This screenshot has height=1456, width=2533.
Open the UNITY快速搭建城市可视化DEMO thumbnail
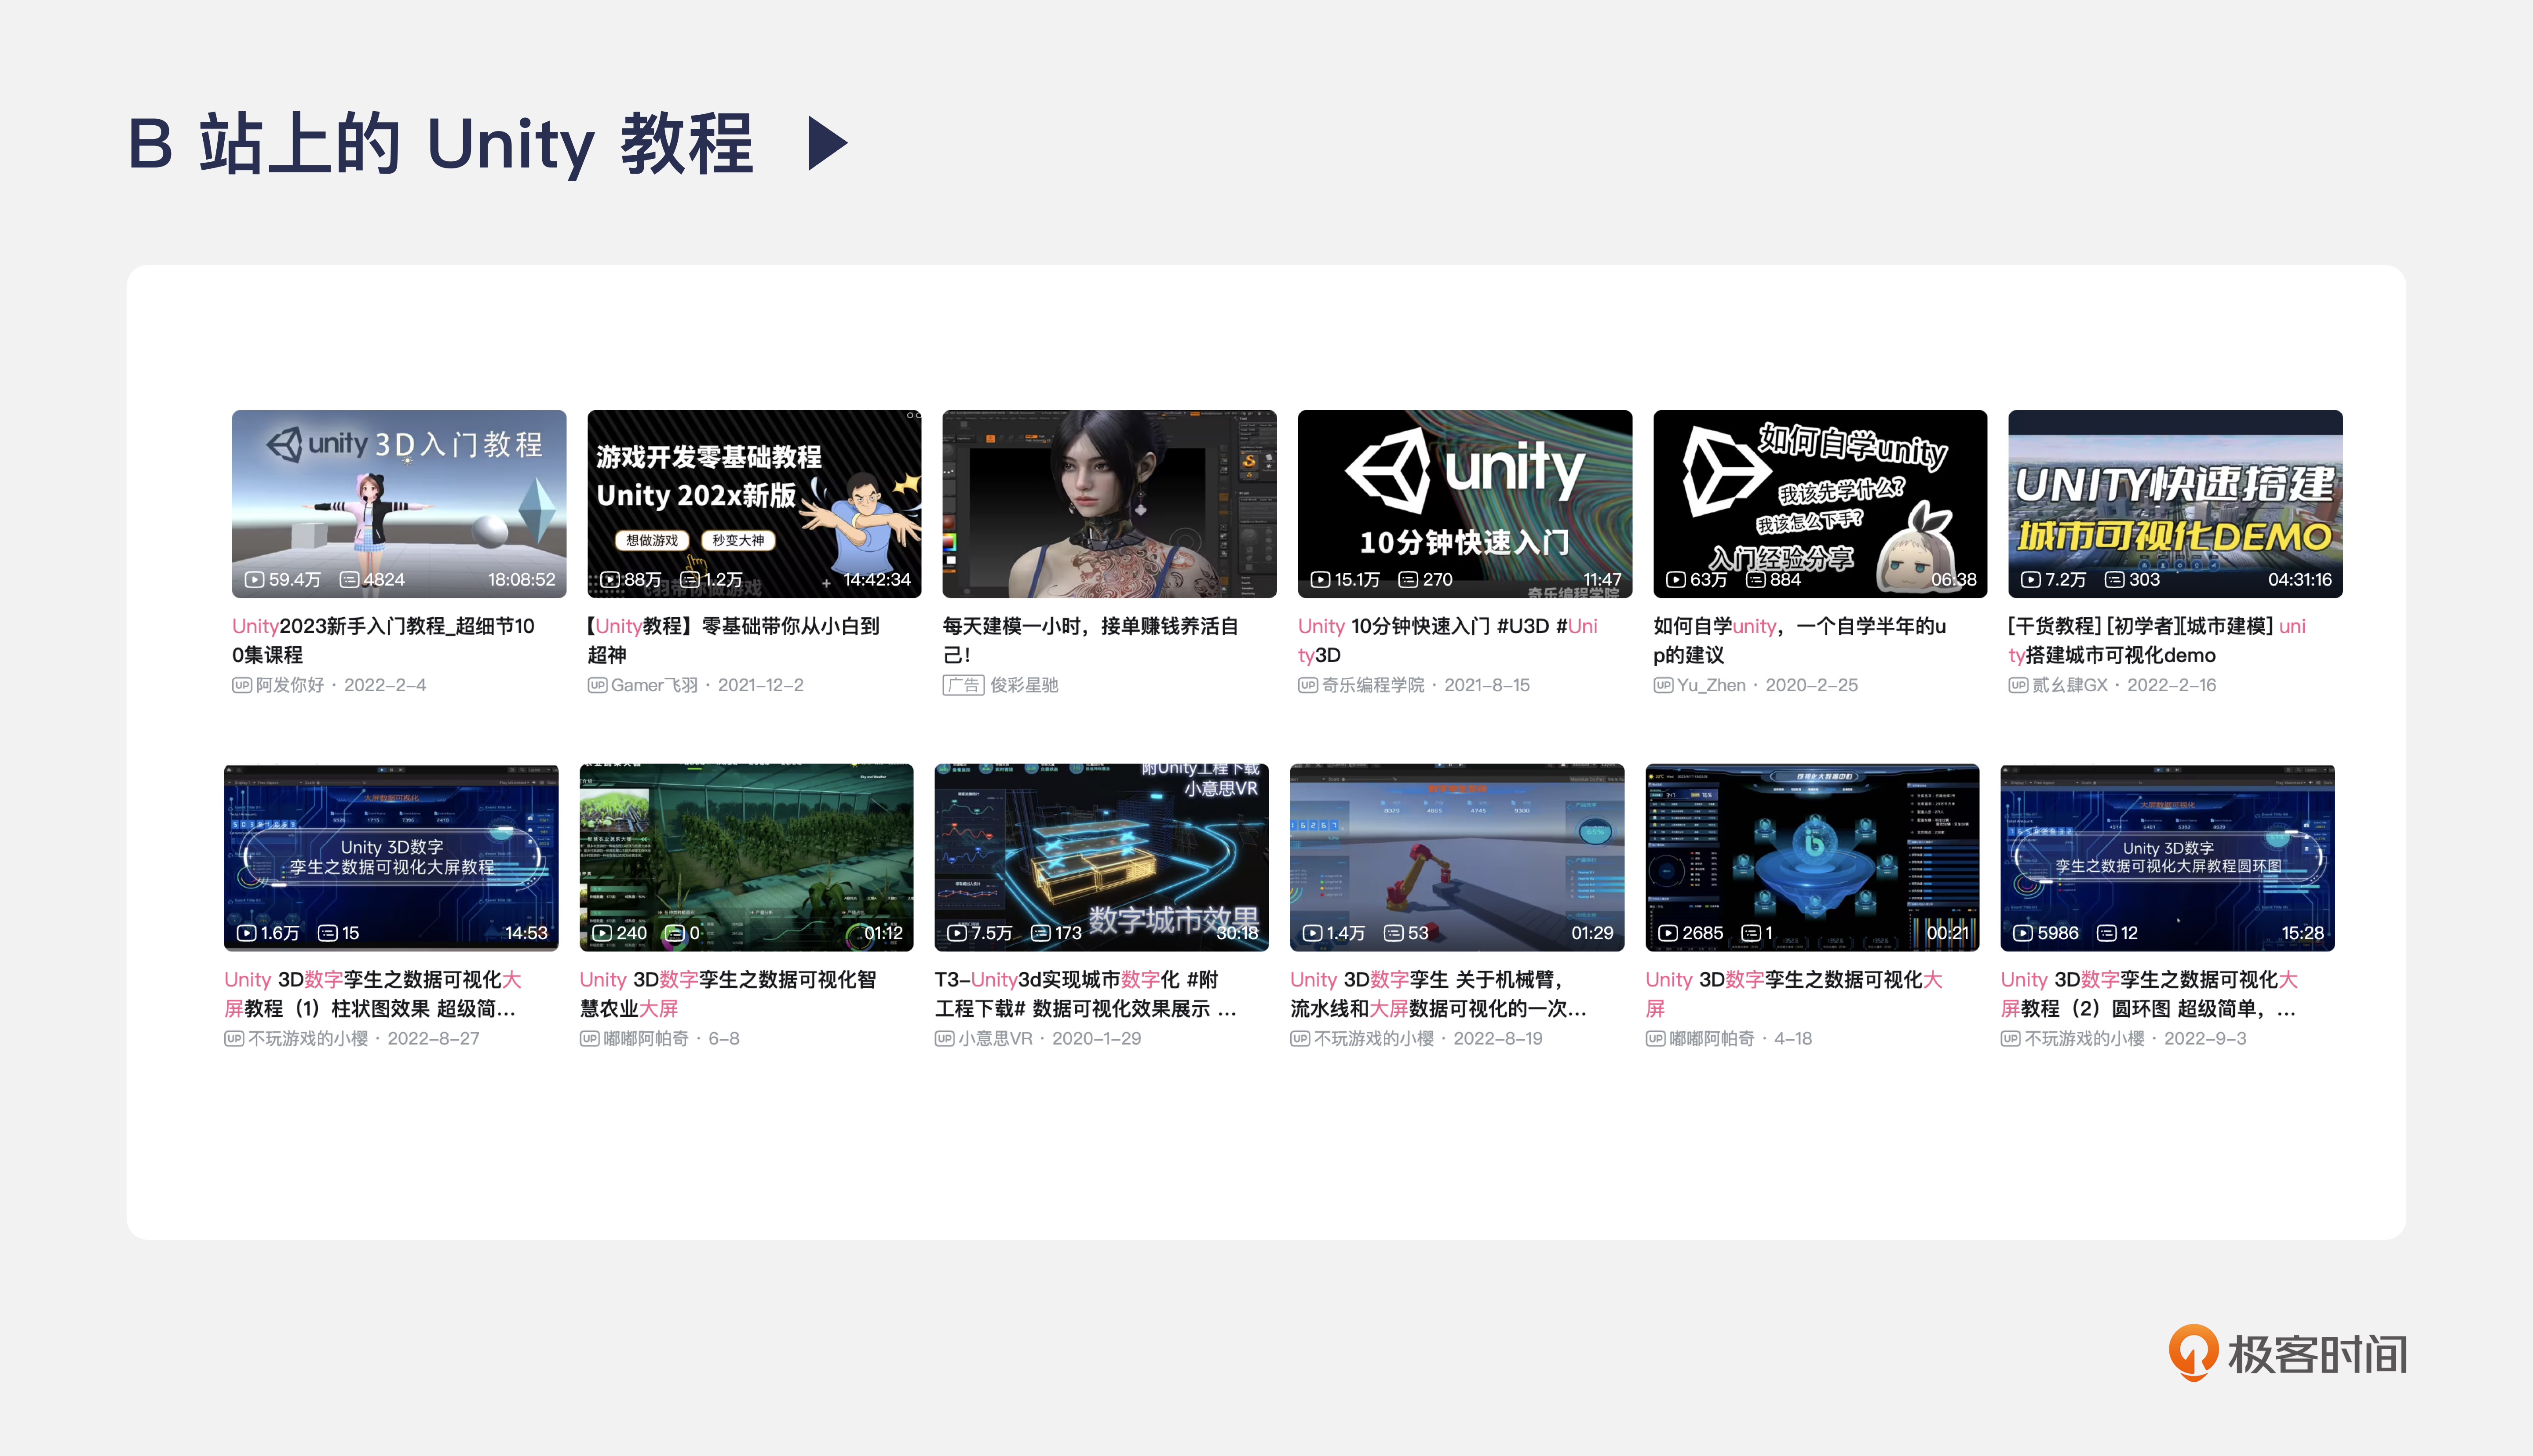pyautogui.click(x=2175, y=504)
